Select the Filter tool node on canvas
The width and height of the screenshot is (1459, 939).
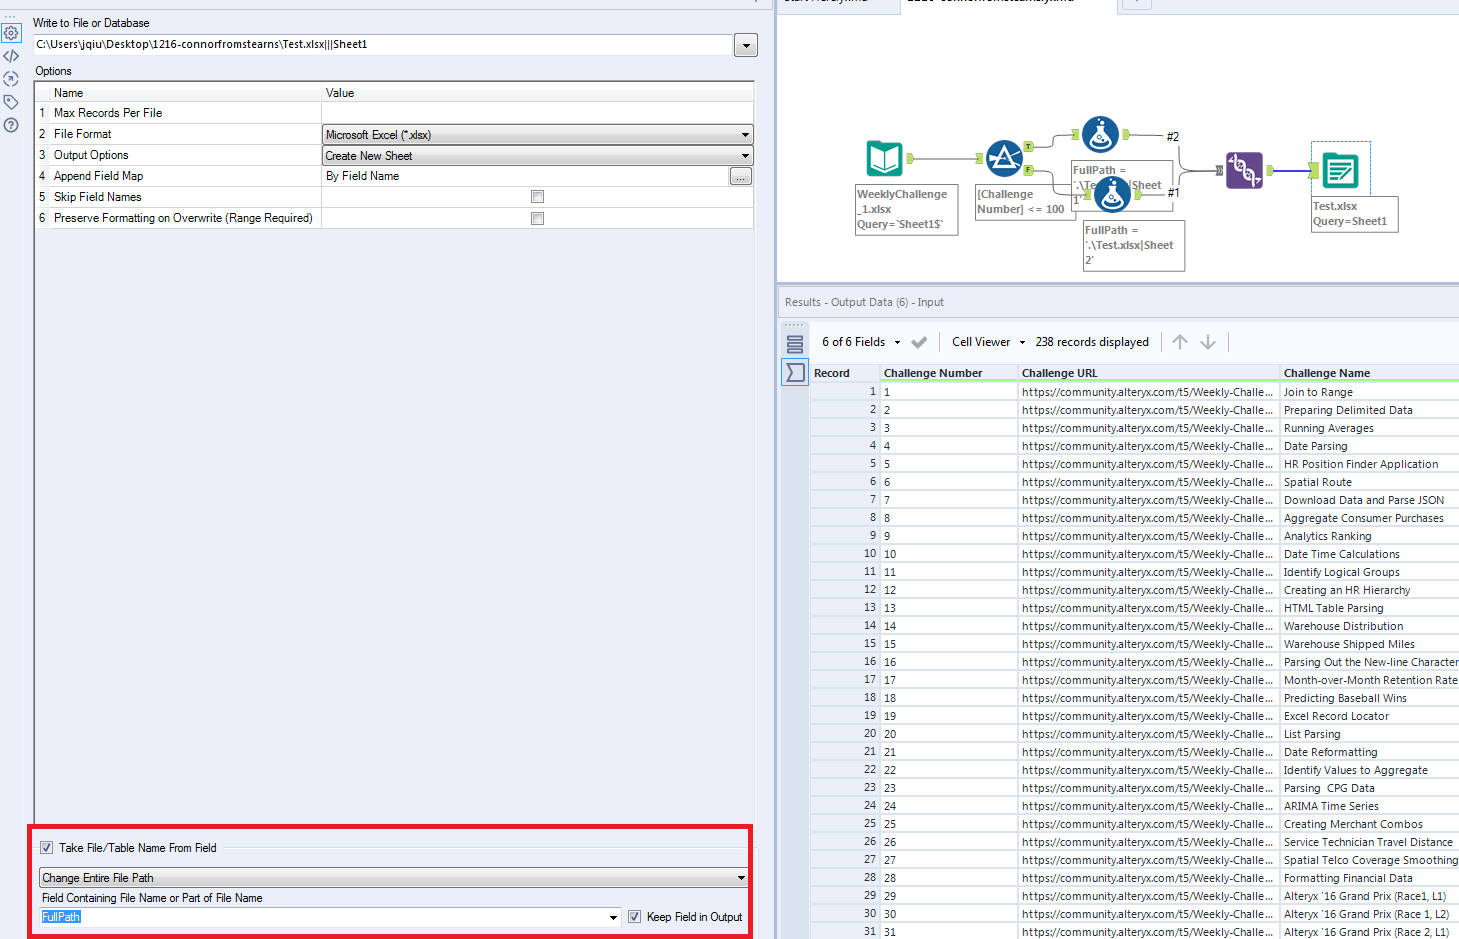pyautogui.click(x=1004, y=158)
